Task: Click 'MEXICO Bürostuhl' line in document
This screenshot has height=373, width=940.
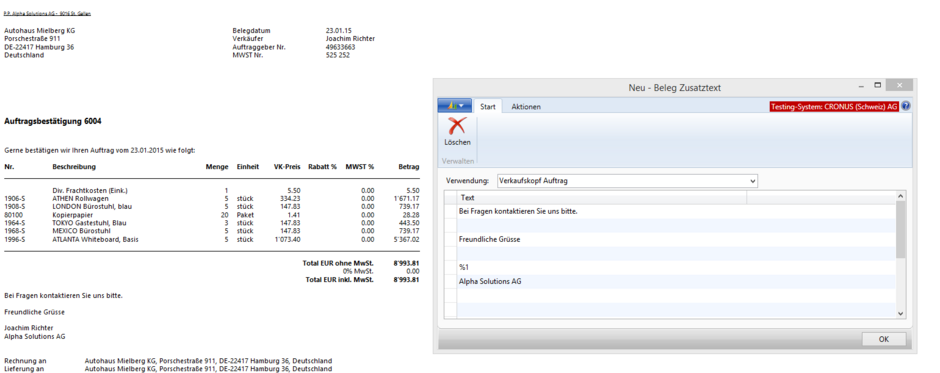Action: coord(81,230)
